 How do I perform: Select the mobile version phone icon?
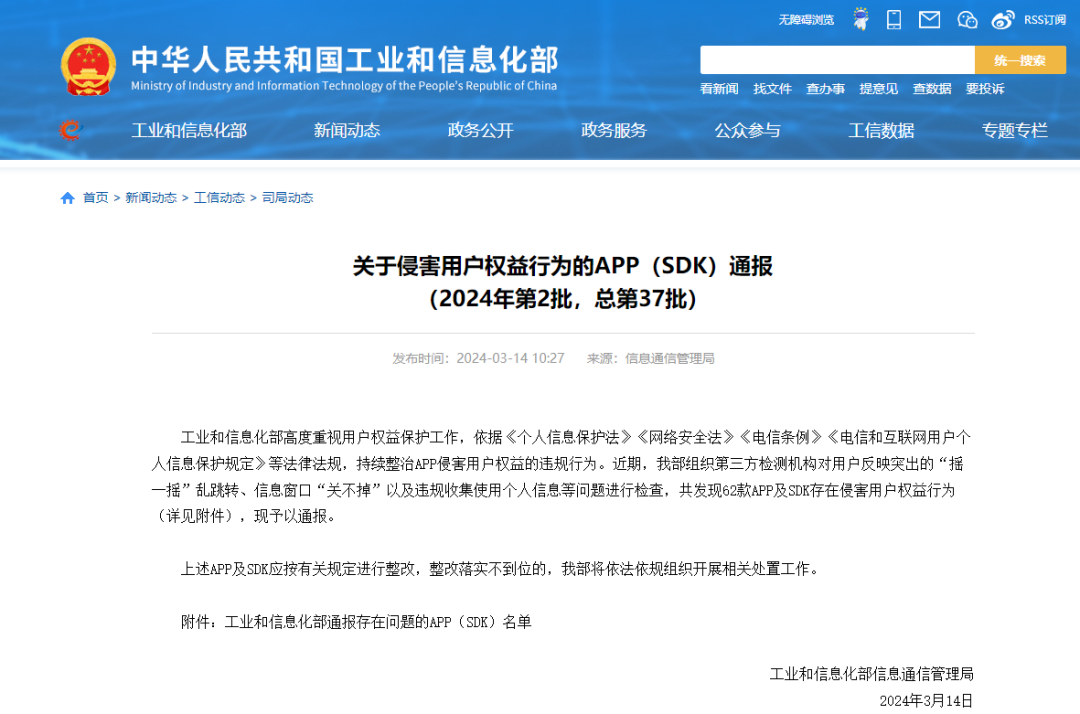894,20
